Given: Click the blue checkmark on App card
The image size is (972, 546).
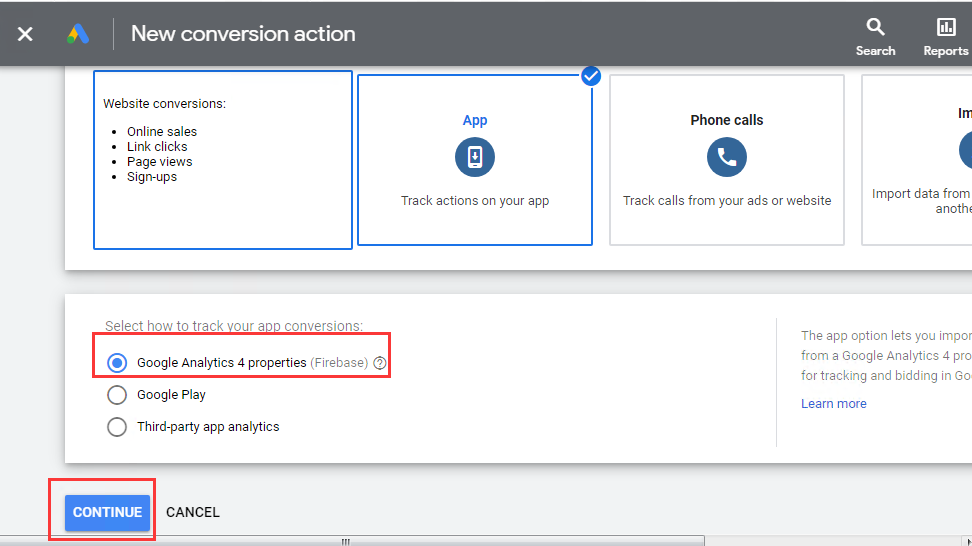Looking at the screenshot, I should (x=591, y=76).
